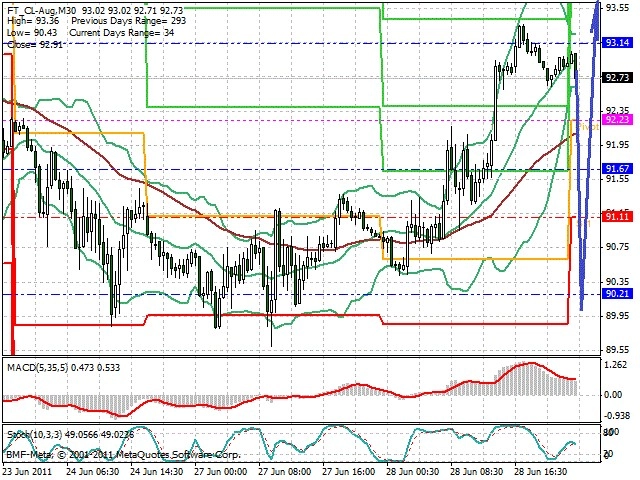Click the 89.55 price scale value
Screen dimensions: 640x480
tap(617, 350)
